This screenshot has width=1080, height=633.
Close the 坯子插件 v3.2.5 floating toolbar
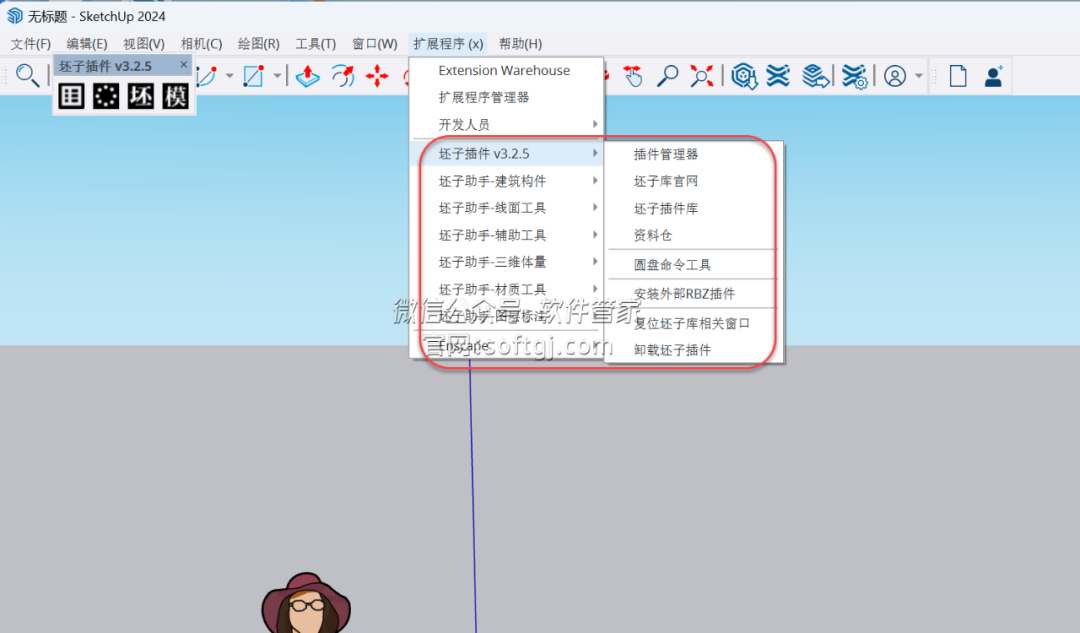[183, 65]
